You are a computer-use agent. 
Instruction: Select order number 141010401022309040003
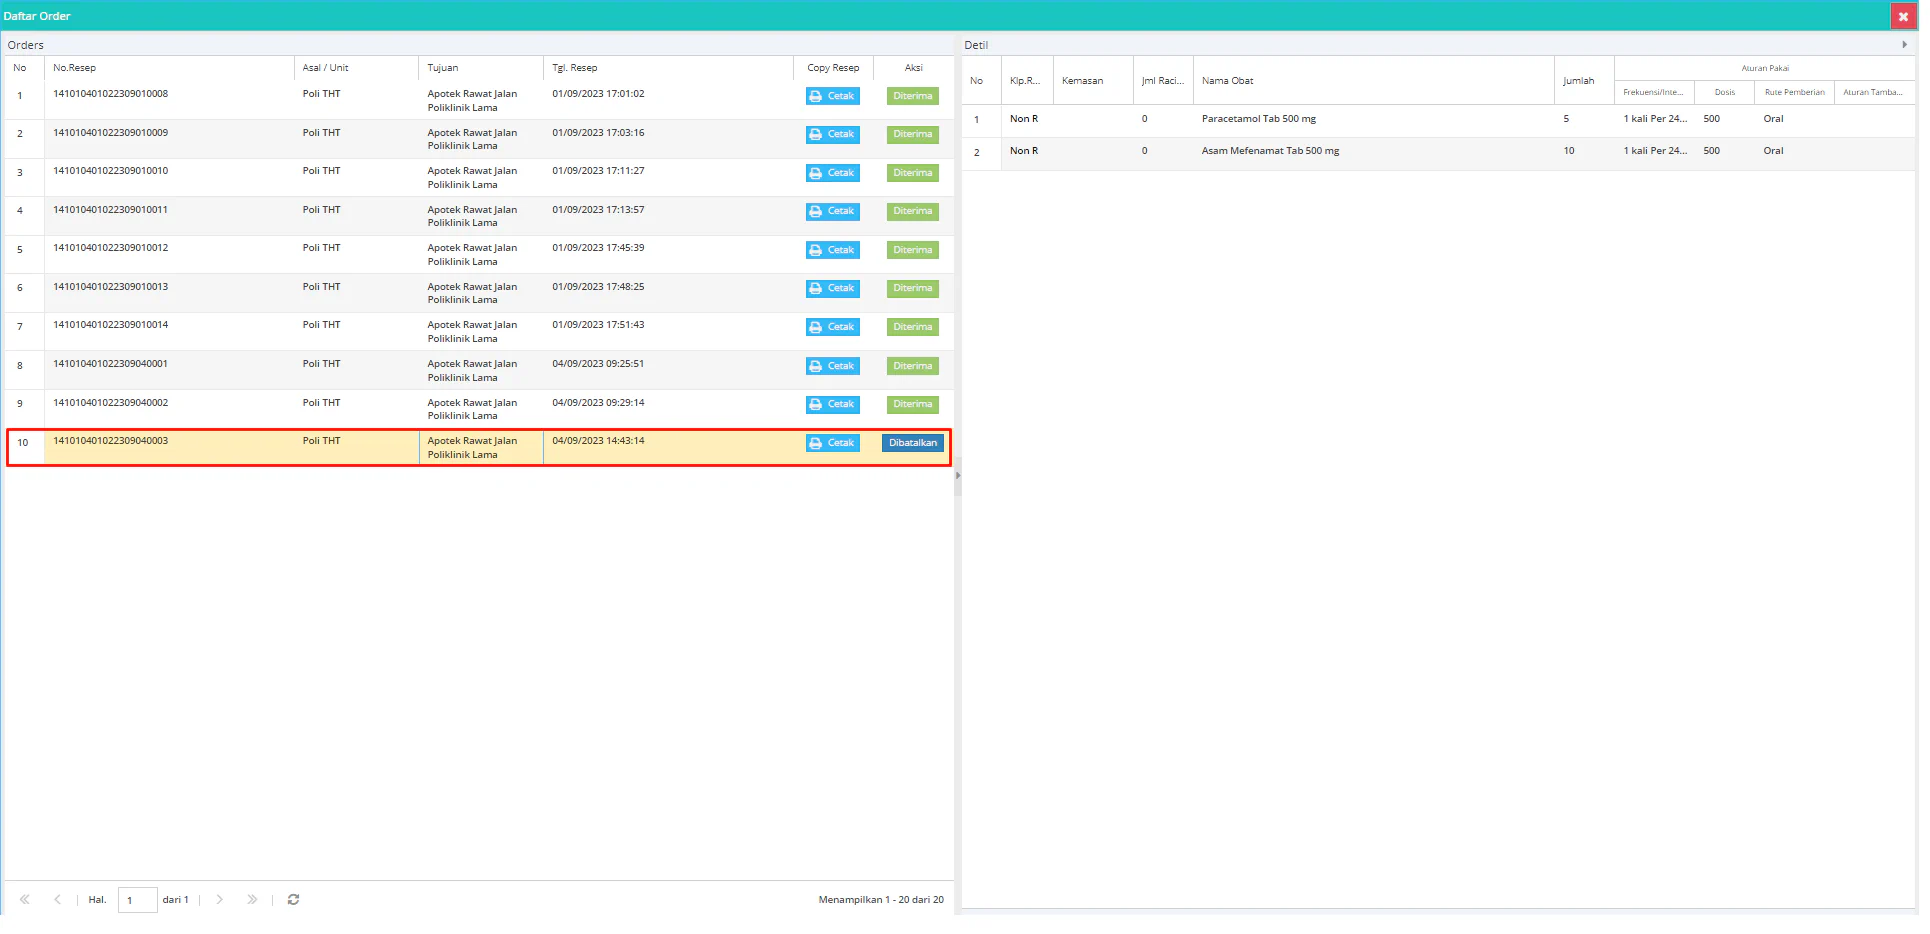coord(110,441)
